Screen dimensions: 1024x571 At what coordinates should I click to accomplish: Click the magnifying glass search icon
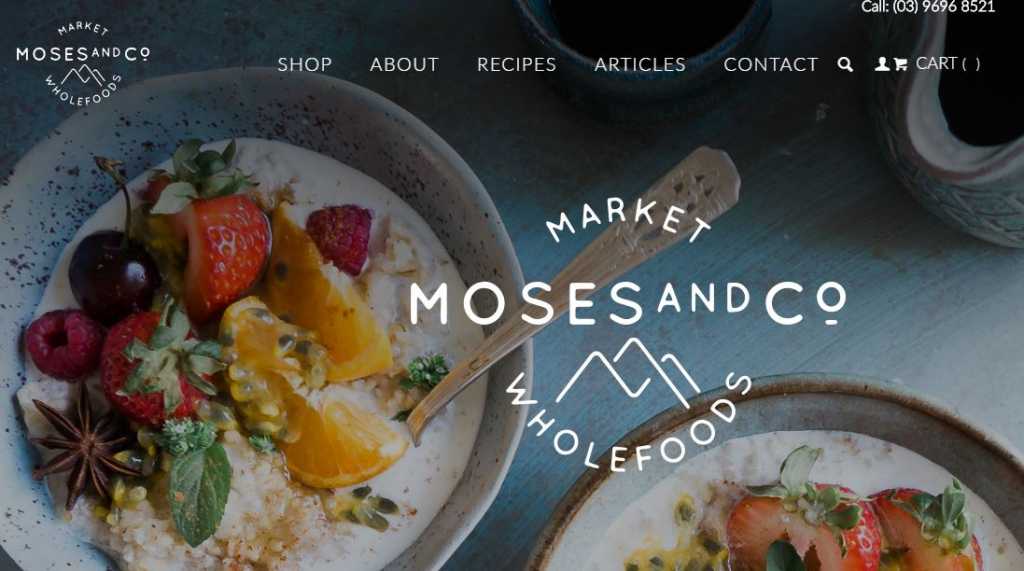(845, 64)
